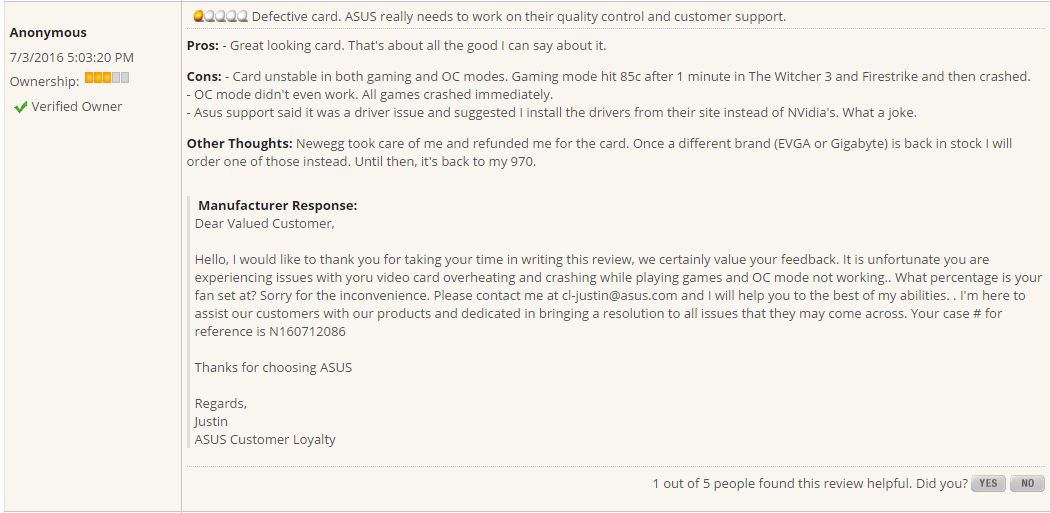Click the Manufacturer Response heading
This screenshot has height=513, width=1050.
[x=277, y=206]
